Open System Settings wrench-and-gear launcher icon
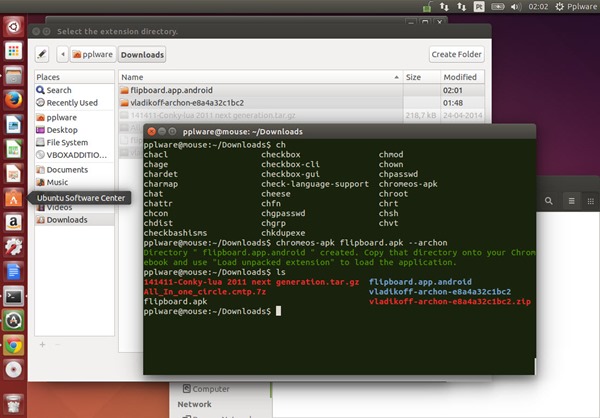The image size is (600, 418). 13,247
